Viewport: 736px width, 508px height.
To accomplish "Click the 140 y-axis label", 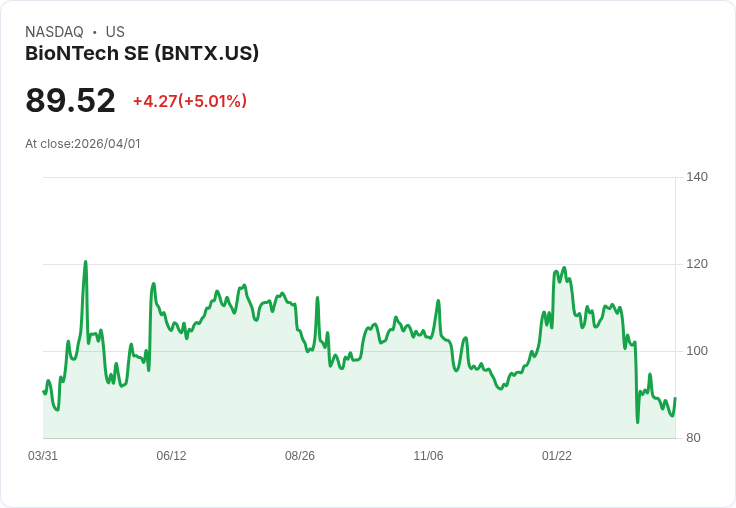I will tap(697, 177).
